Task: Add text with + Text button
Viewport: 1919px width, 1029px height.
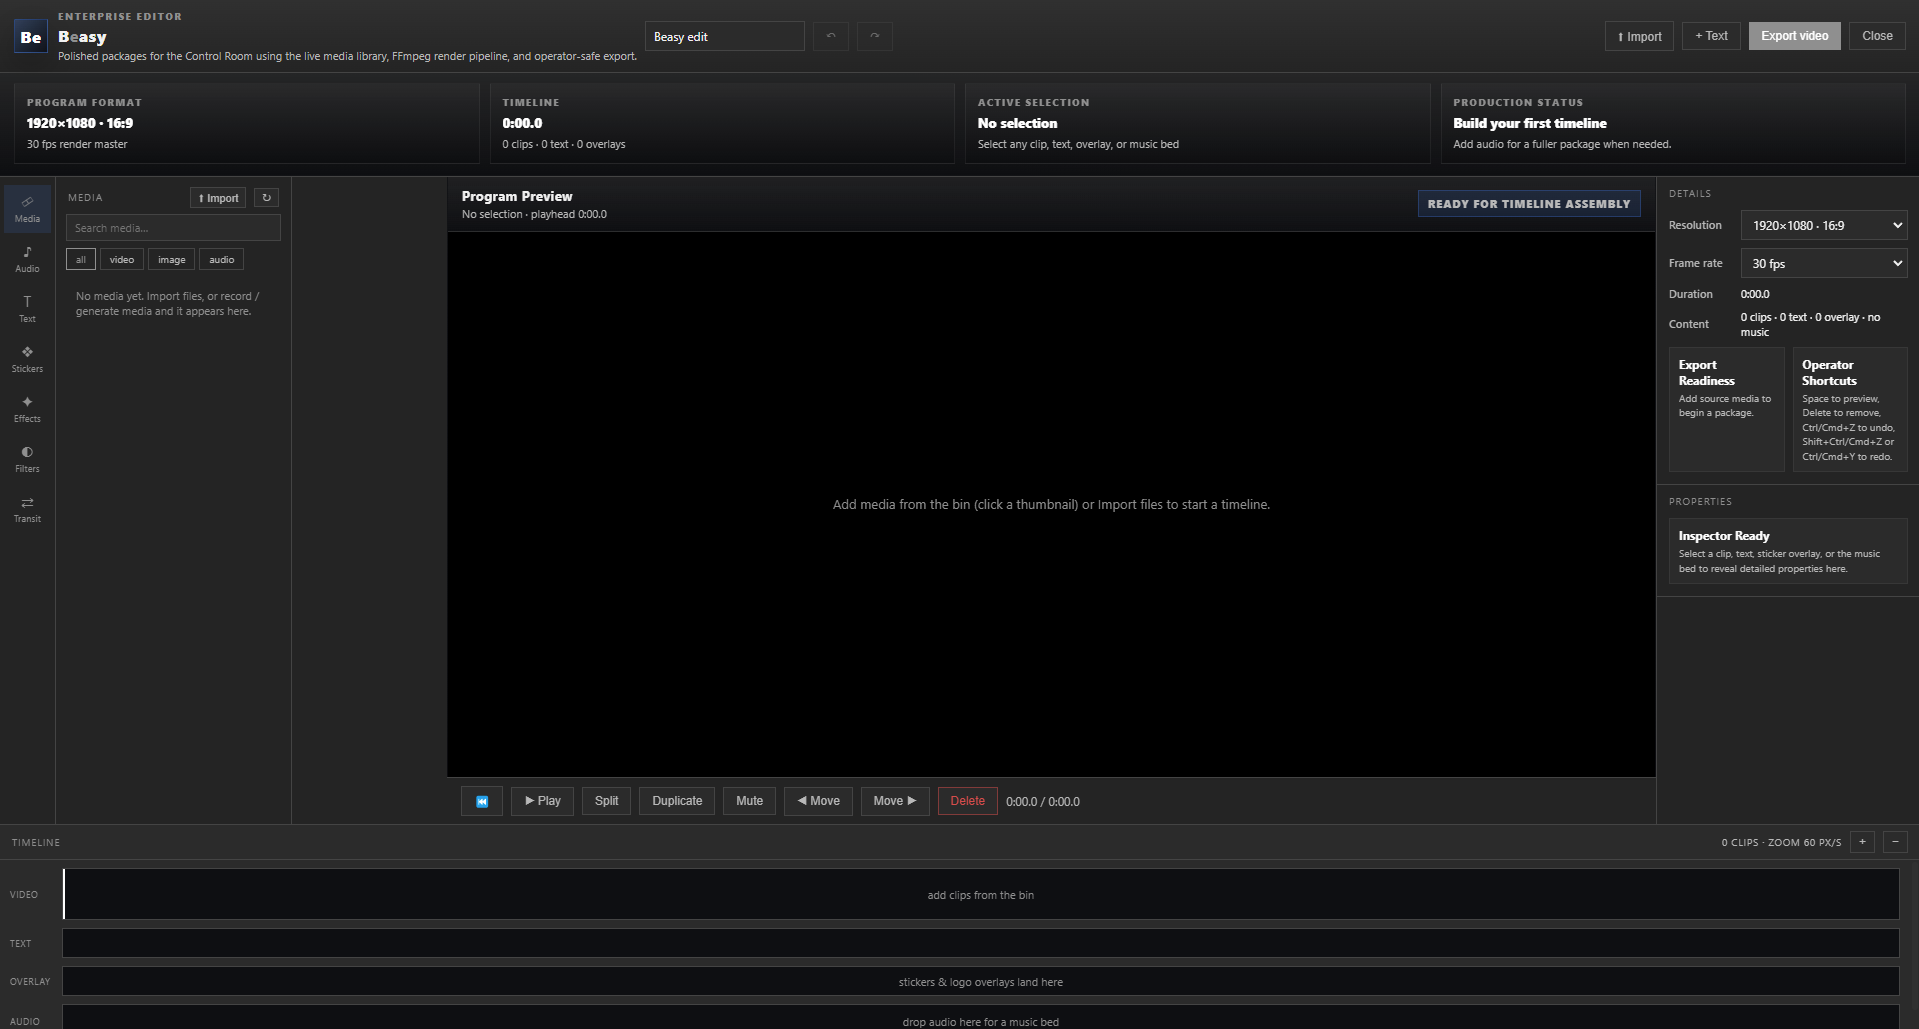Action: [1711, 36]
